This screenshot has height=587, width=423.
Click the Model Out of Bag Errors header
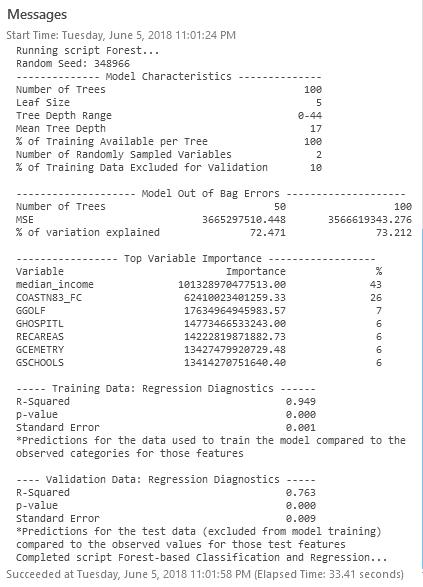point(211,194)
